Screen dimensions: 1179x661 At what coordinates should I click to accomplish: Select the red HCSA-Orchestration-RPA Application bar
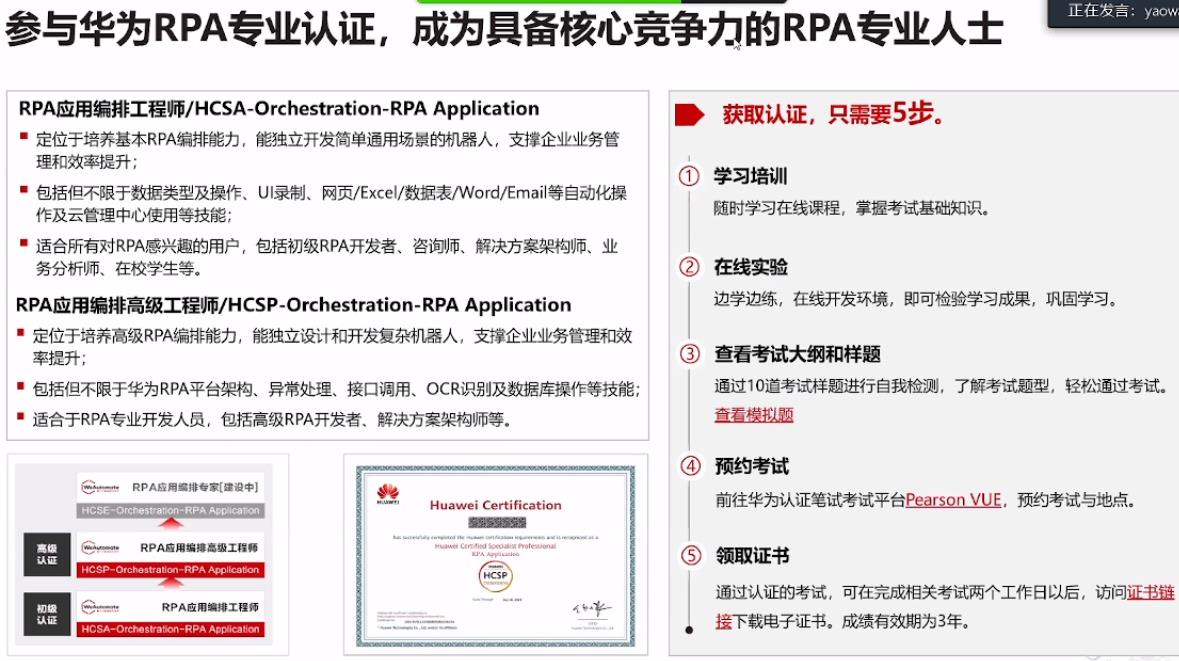pyautogui.click(x=170, y=629)
